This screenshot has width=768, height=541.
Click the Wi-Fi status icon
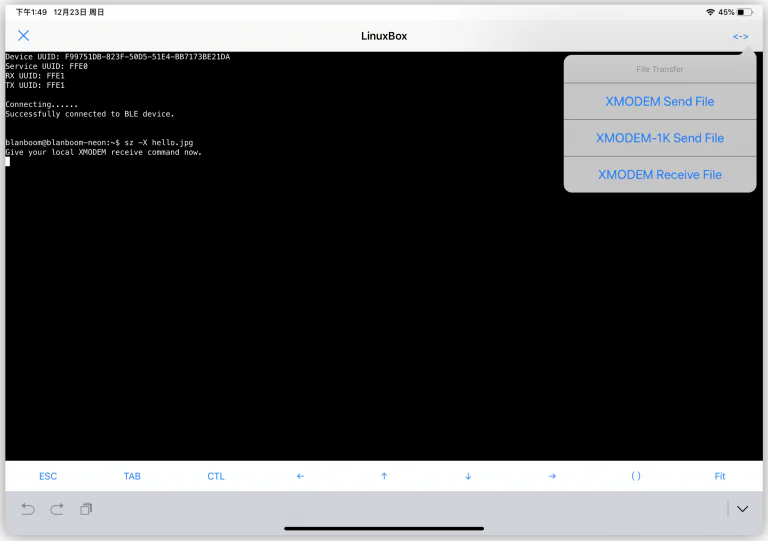(x=710, y=12)
